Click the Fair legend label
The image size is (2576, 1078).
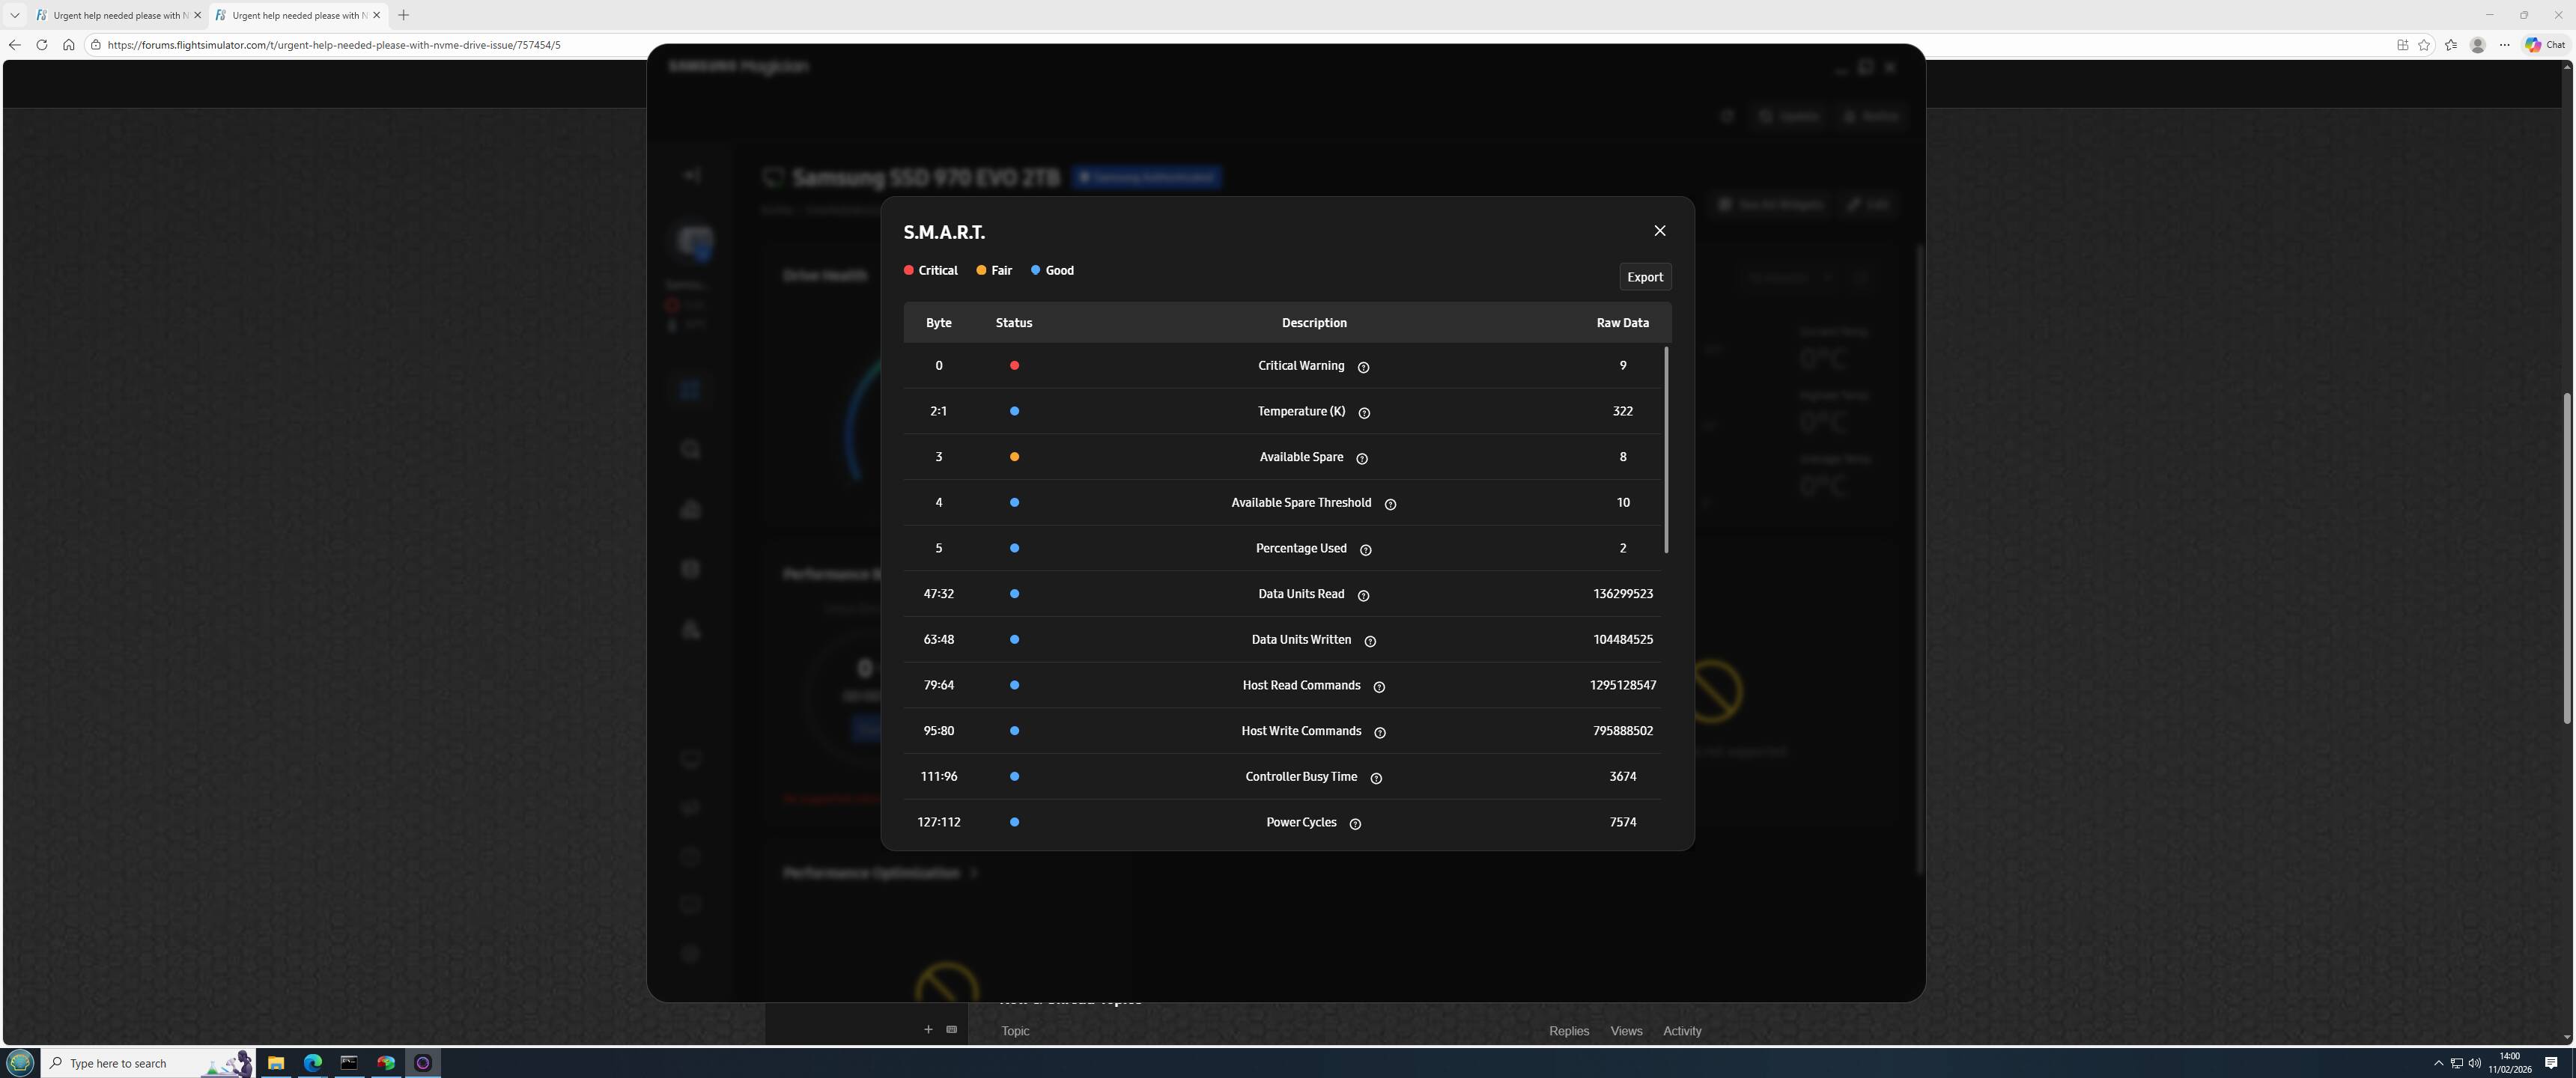click(1001, 270)
